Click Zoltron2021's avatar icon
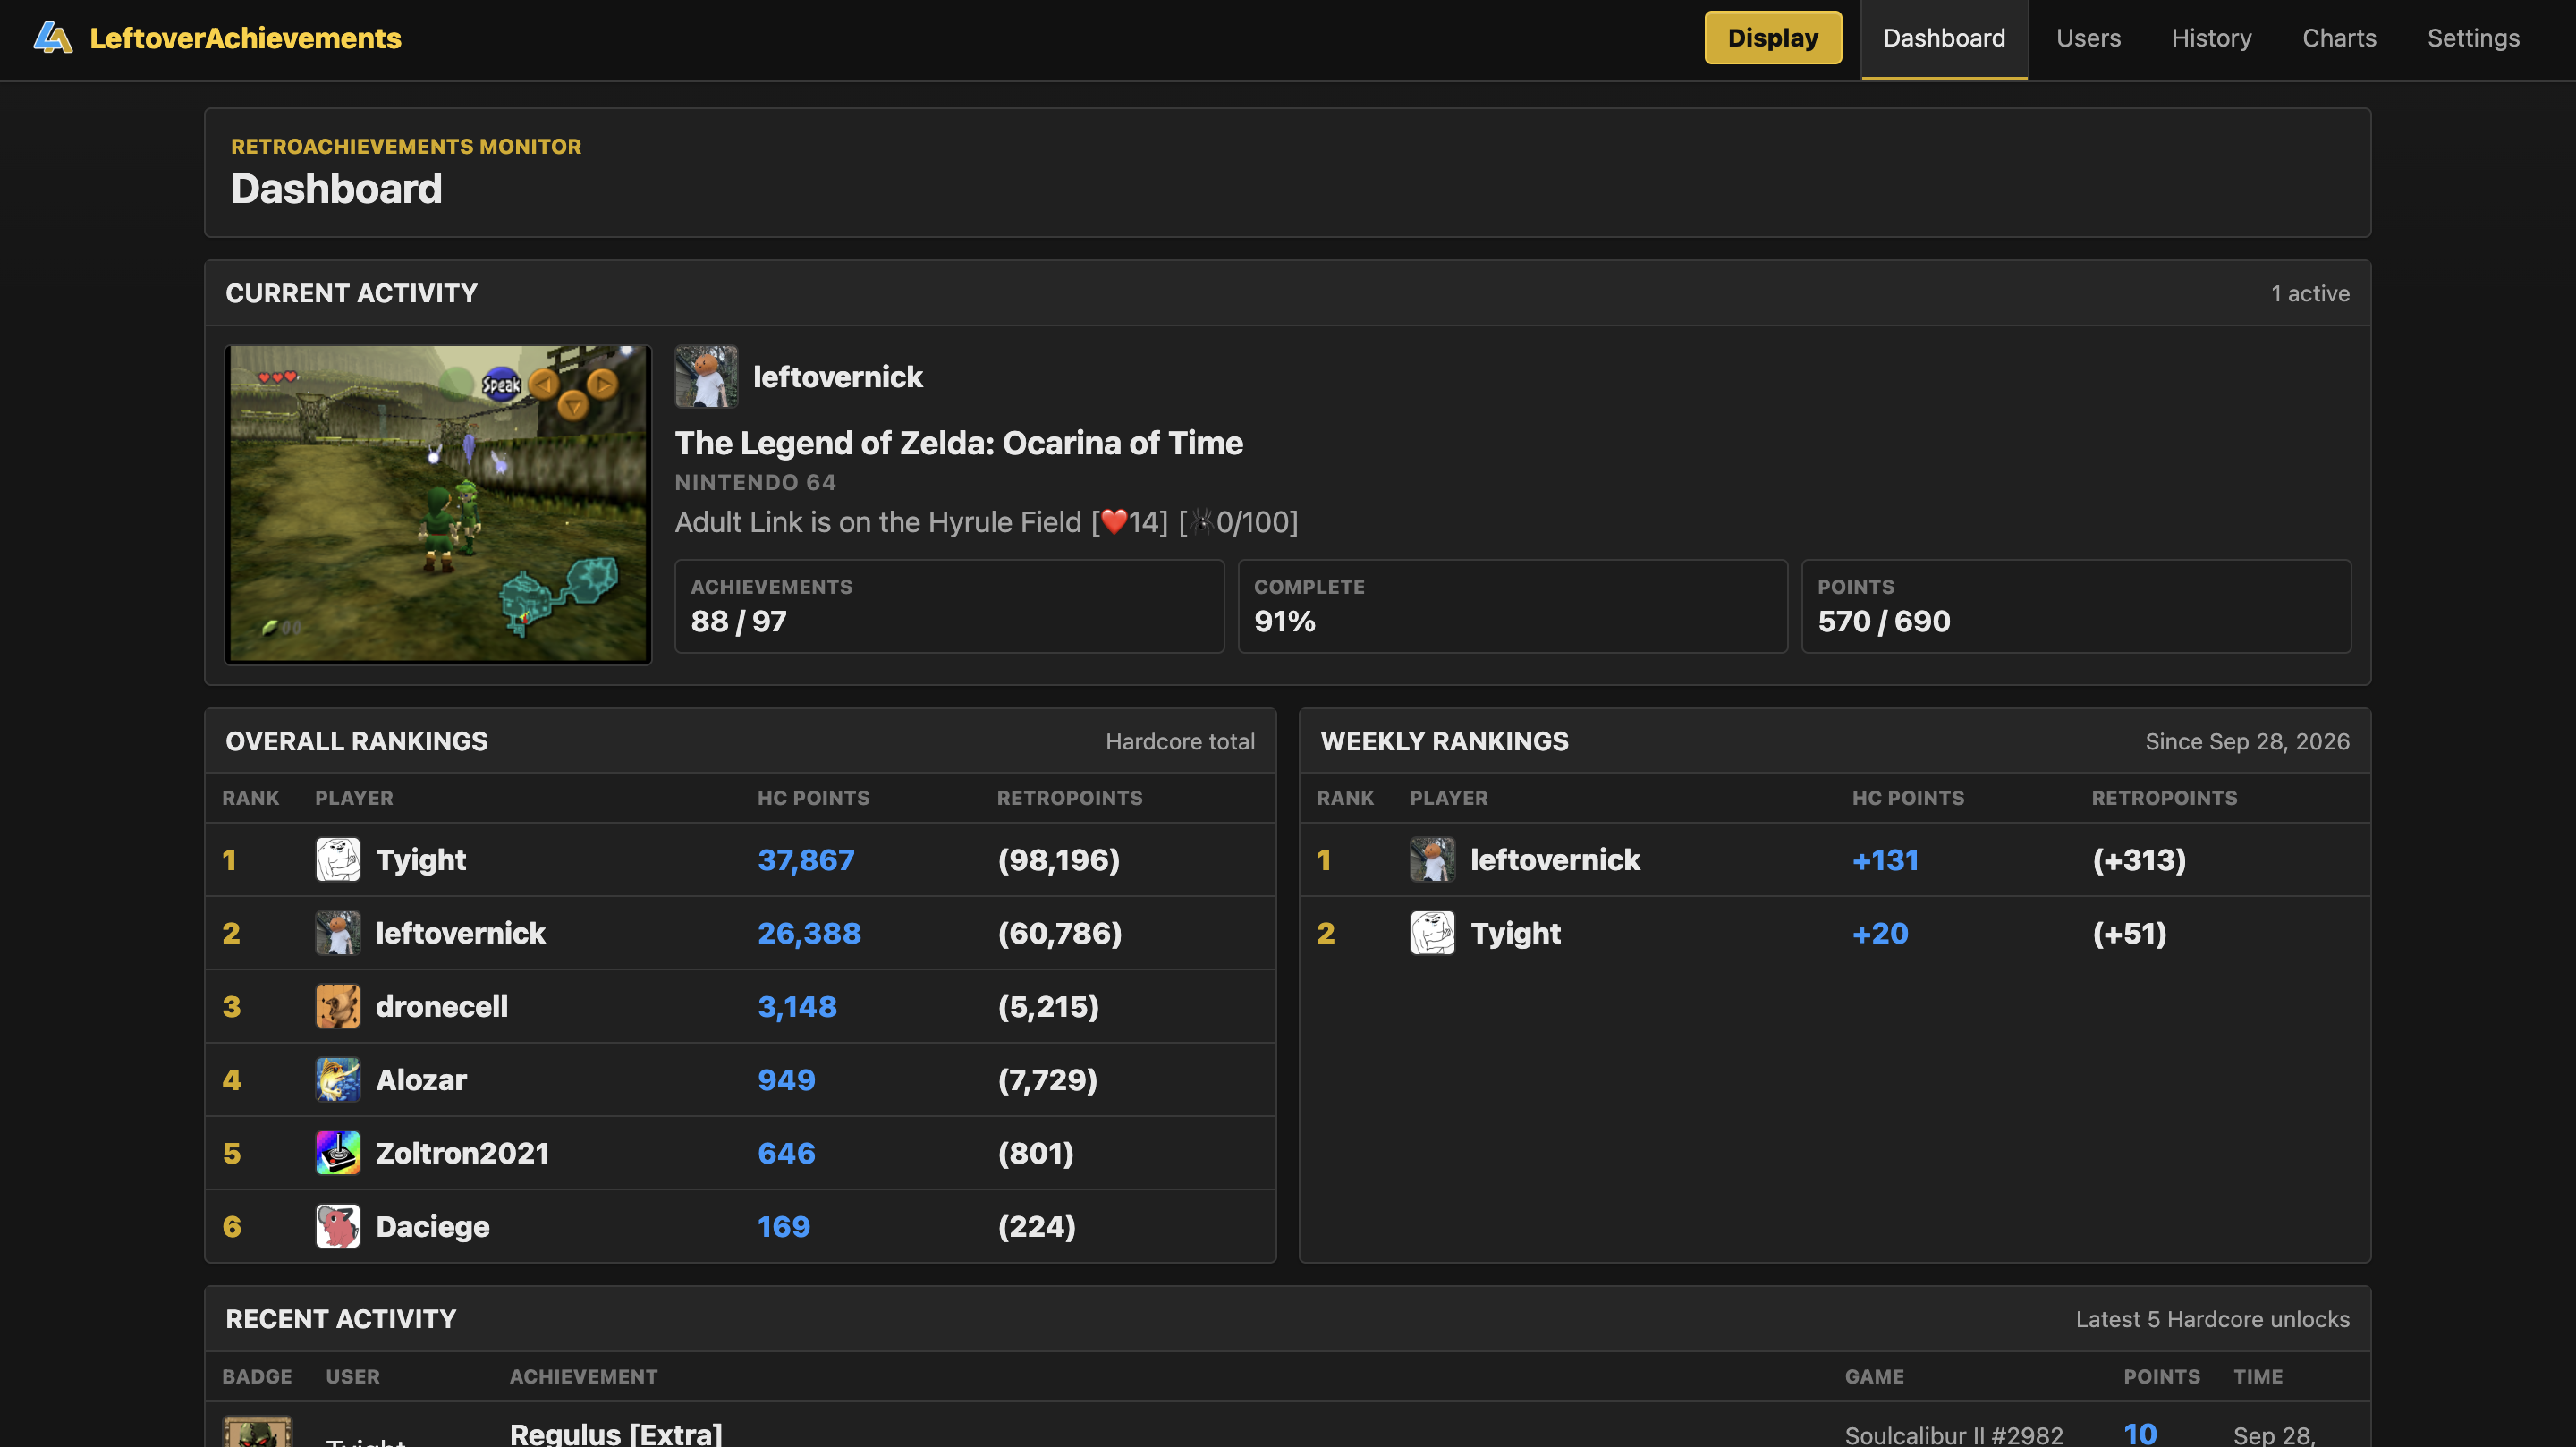The width and height of the screenshot is (2576, 1447). pos(338,1152)
